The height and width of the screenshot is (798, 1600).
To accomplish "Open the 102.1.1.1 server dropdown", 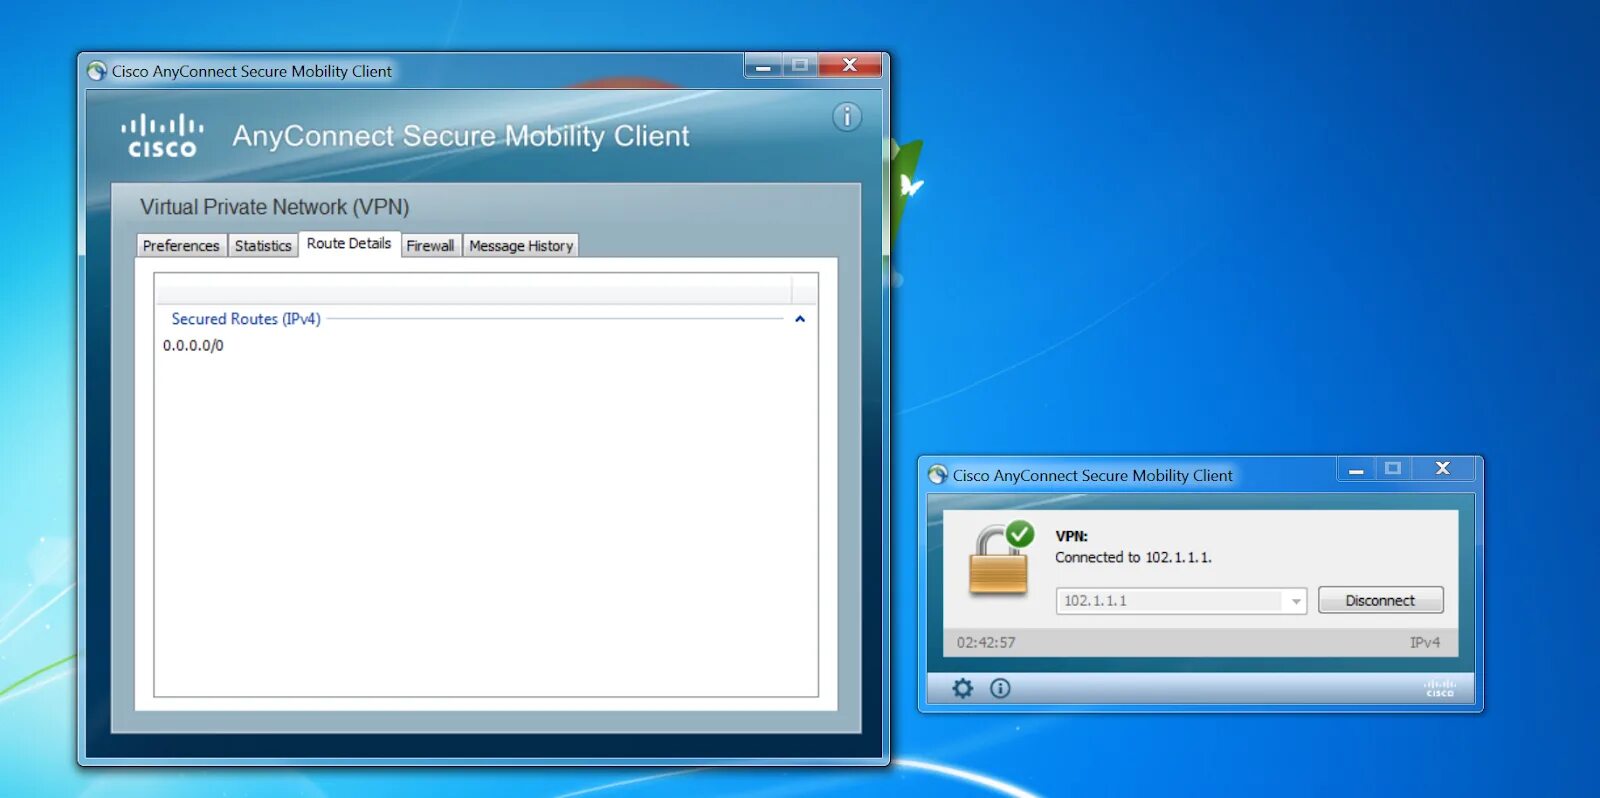I will coord(1295,601).
